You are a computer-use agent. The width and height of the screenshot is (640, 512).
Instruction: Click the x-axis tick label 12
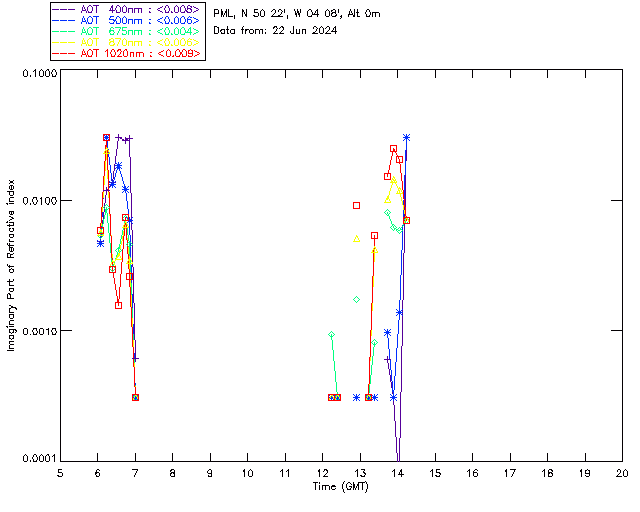(322, 473)
